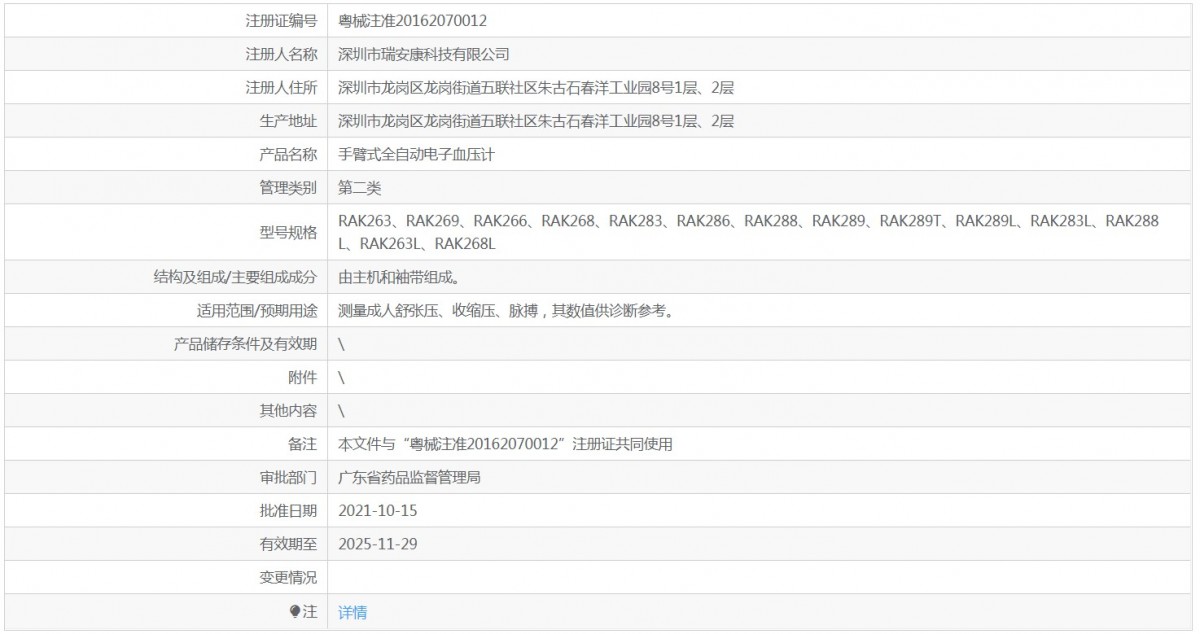Click the address in the 生产地址 row

pos(536,121)
